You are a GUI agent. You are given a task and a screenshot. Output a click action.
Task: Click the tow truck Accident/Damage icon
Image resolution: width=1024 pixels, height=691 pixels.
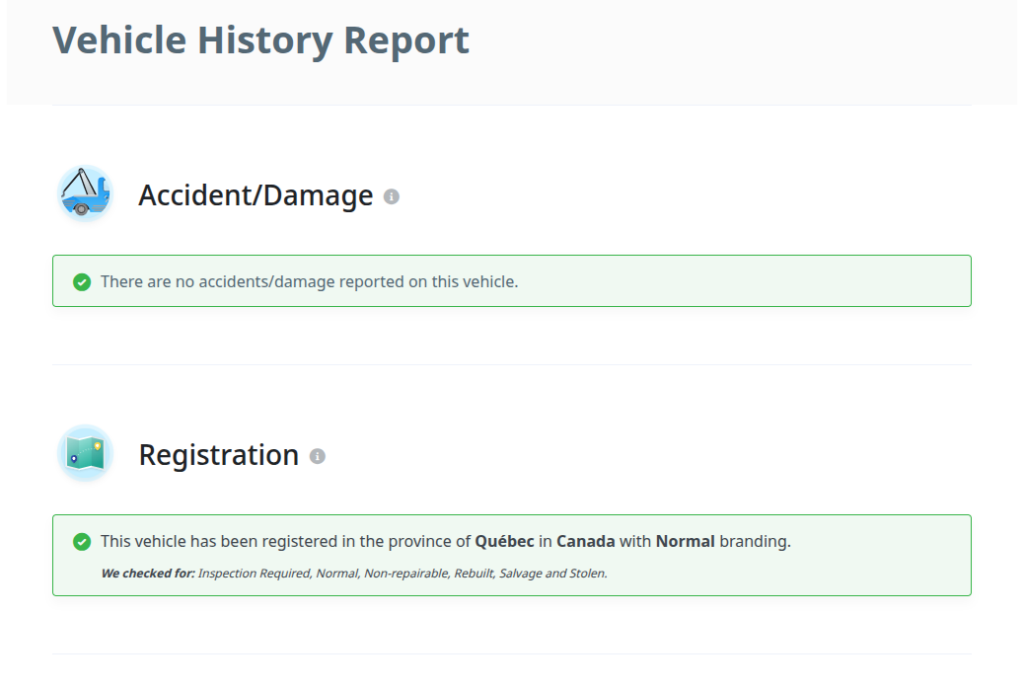click(x=85, y=193)
